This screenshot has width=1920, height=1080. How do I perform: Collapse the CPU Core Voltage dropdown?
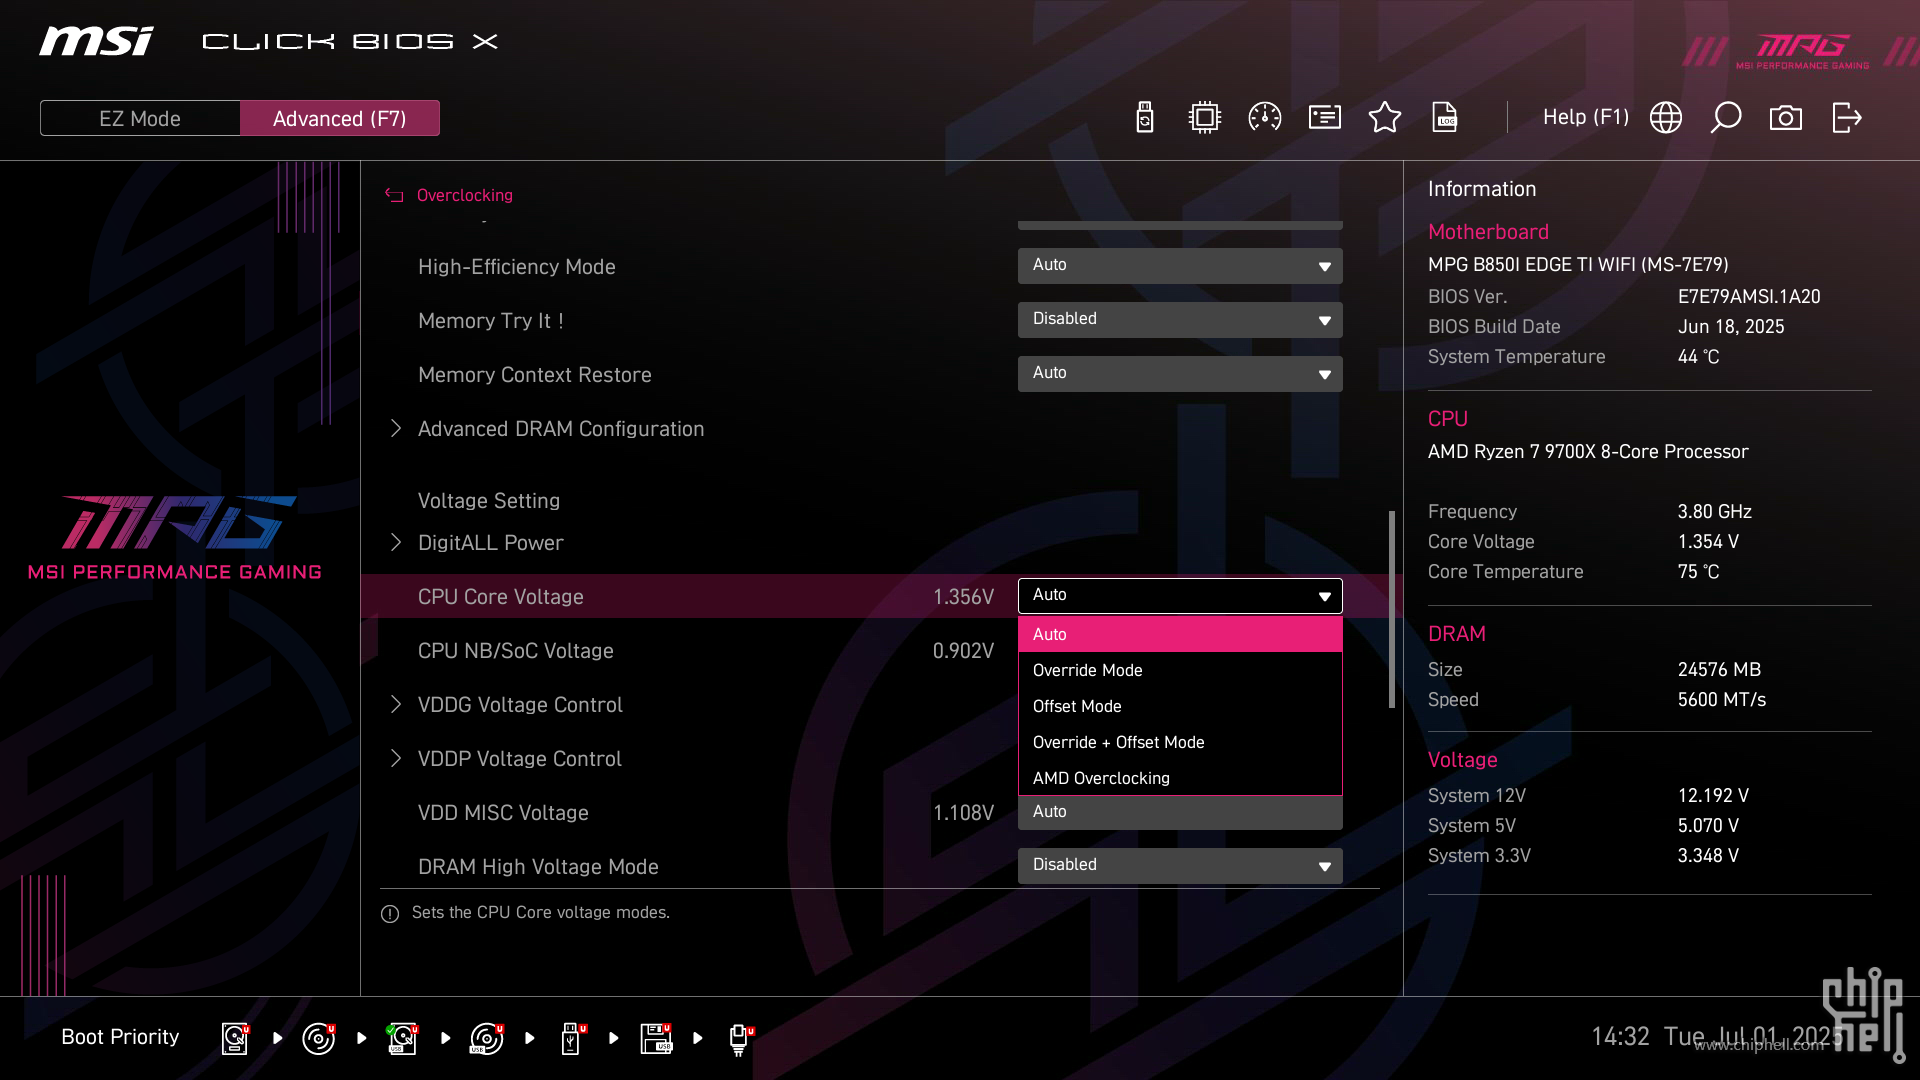pyautogui.click(x=1180, y=596)
